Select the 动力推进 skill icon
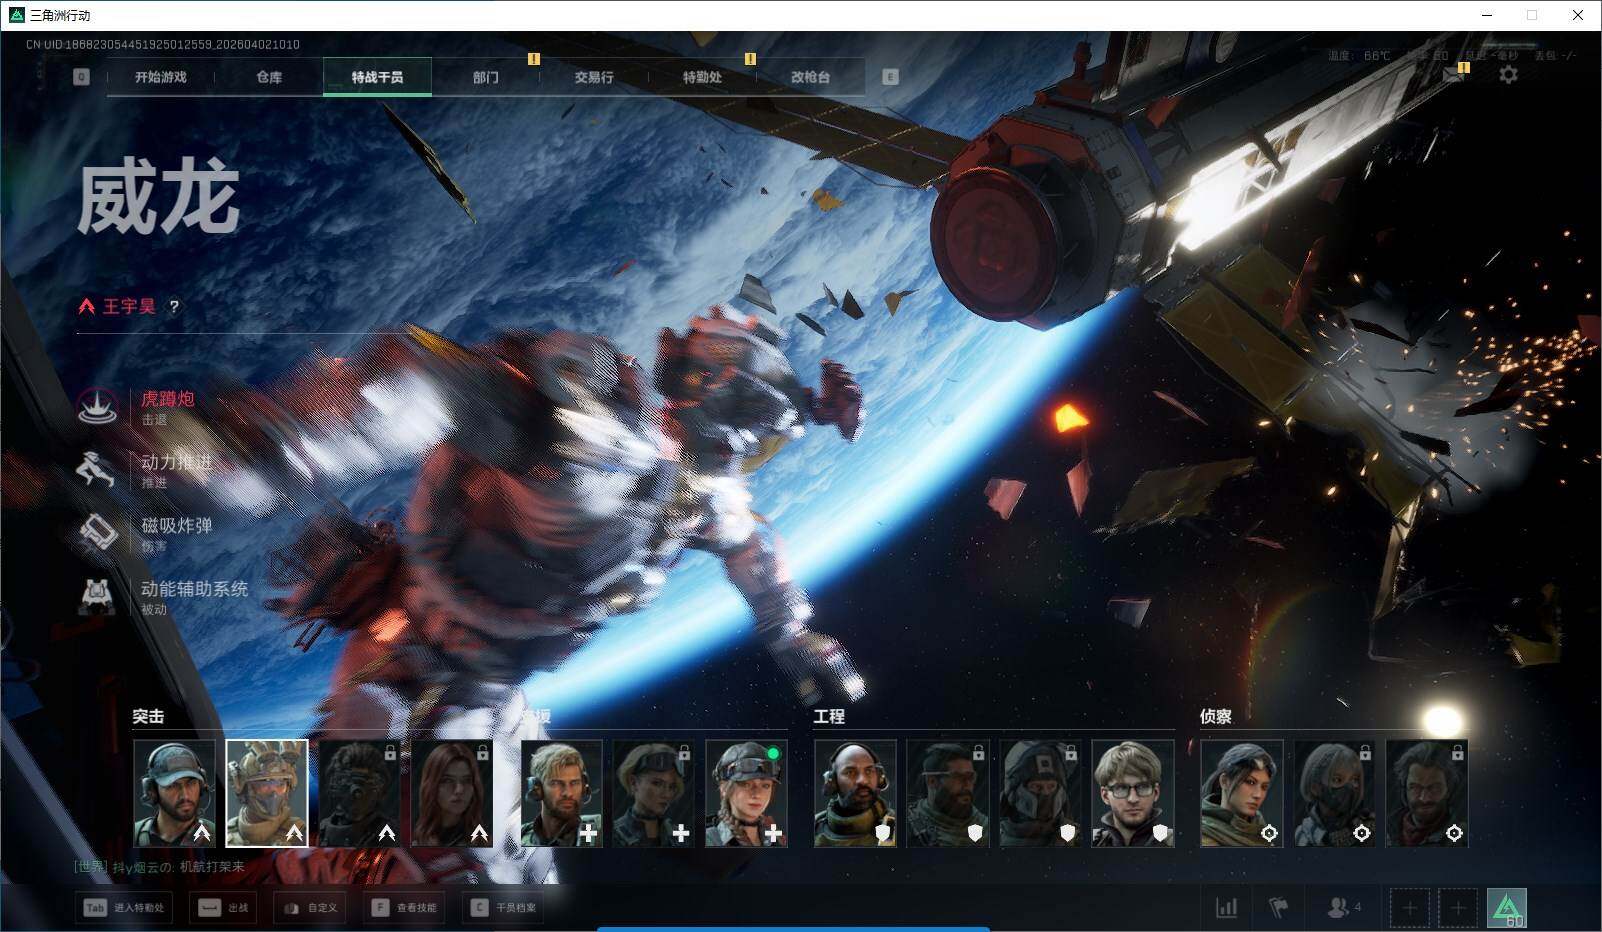This screenshot has width=1602, height=932. click(97, 469)
